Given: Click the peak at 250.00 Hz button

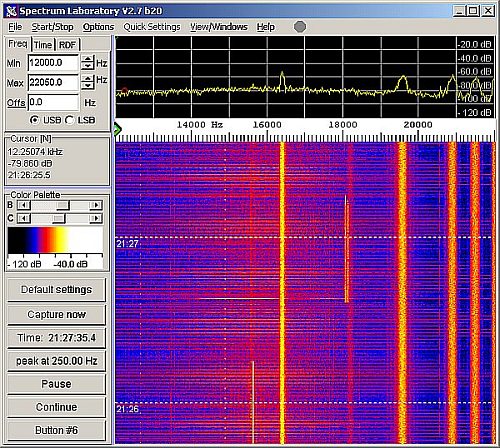Looking at the screenshot, I should pos(56,361).
